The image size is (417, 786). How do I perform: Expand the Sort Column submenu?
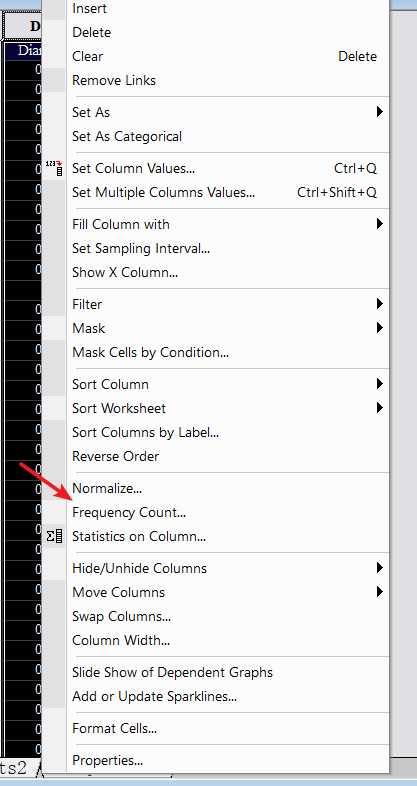click(x=379, y=384)
